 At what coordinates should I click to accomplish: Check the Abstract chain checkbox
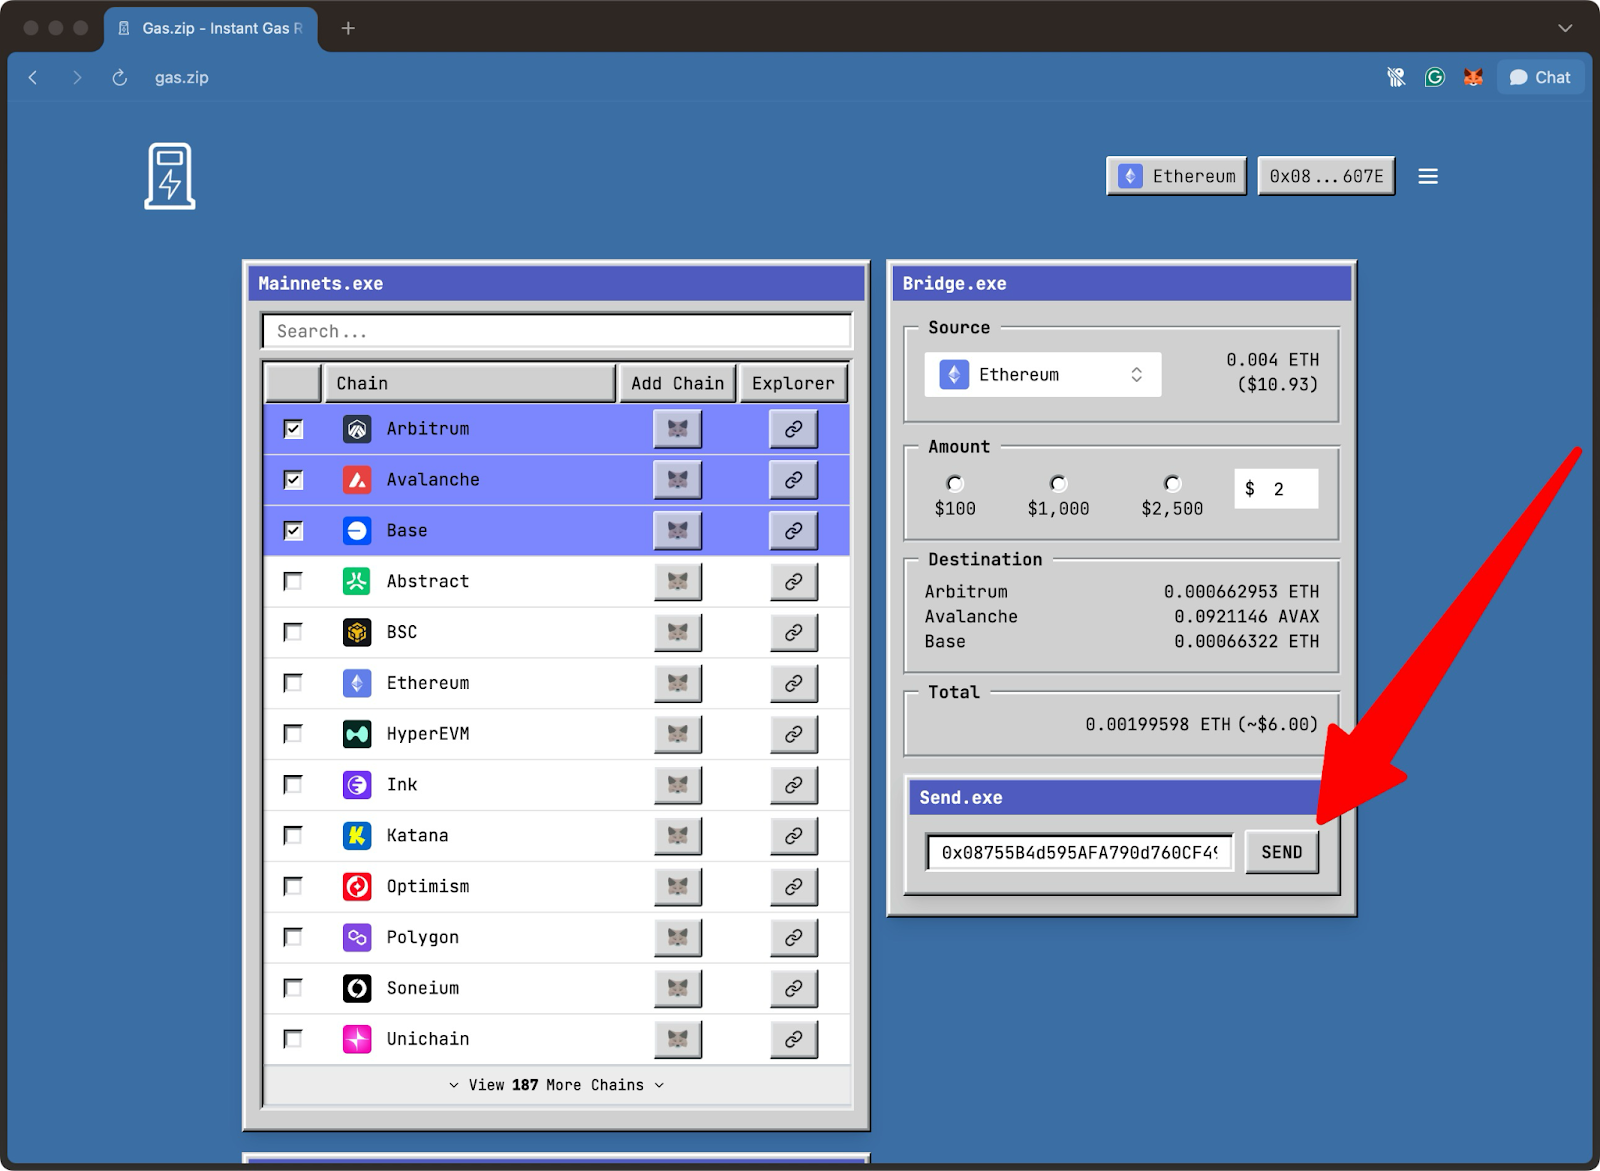click(x=293, y=582)
